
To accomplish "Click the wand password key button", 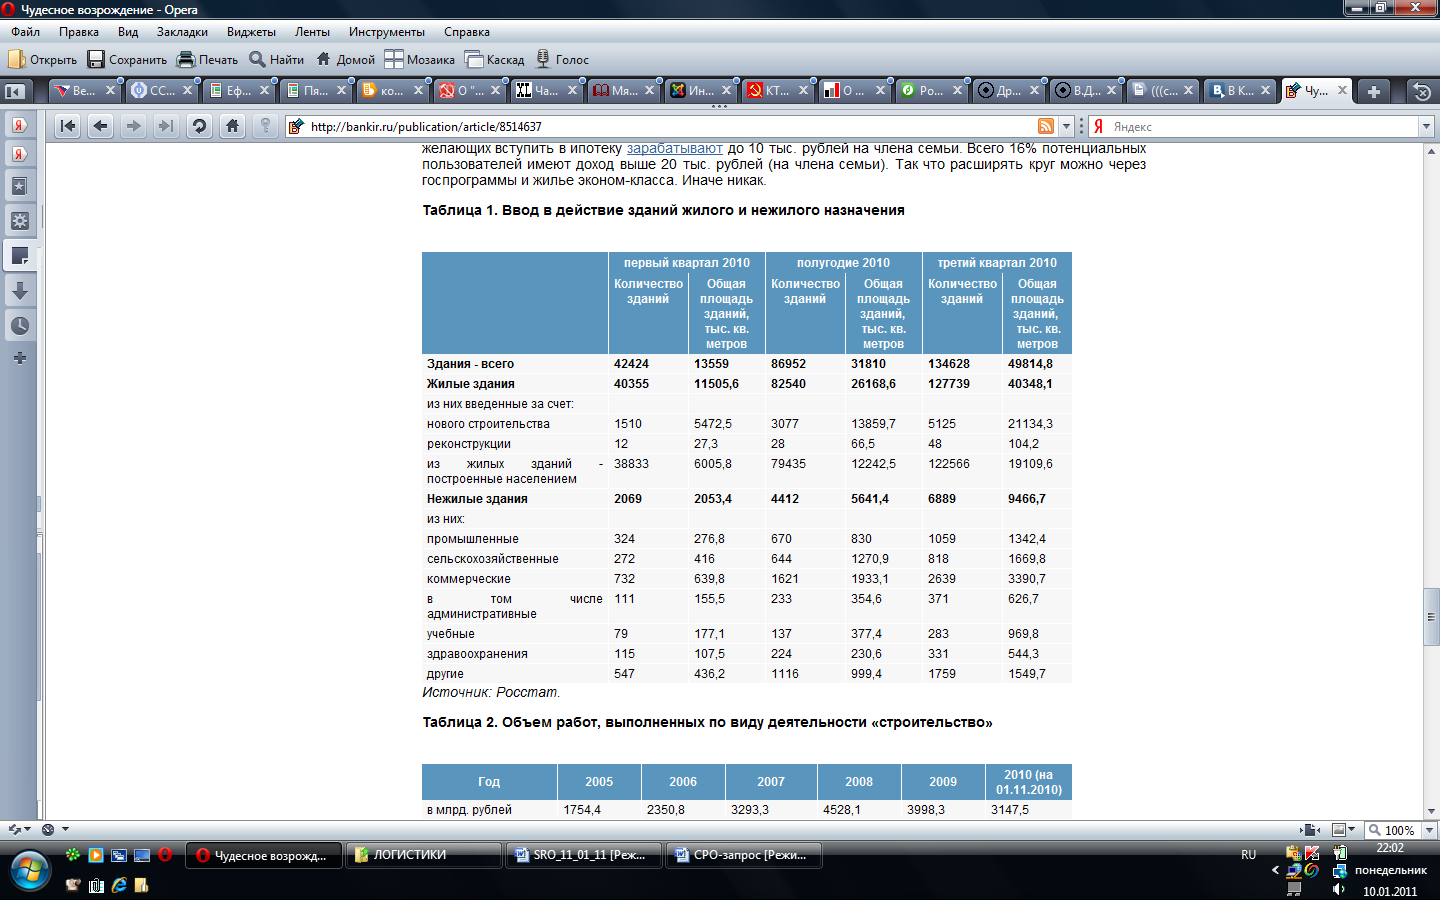I will pyautogui.click(x=265, y=126).
